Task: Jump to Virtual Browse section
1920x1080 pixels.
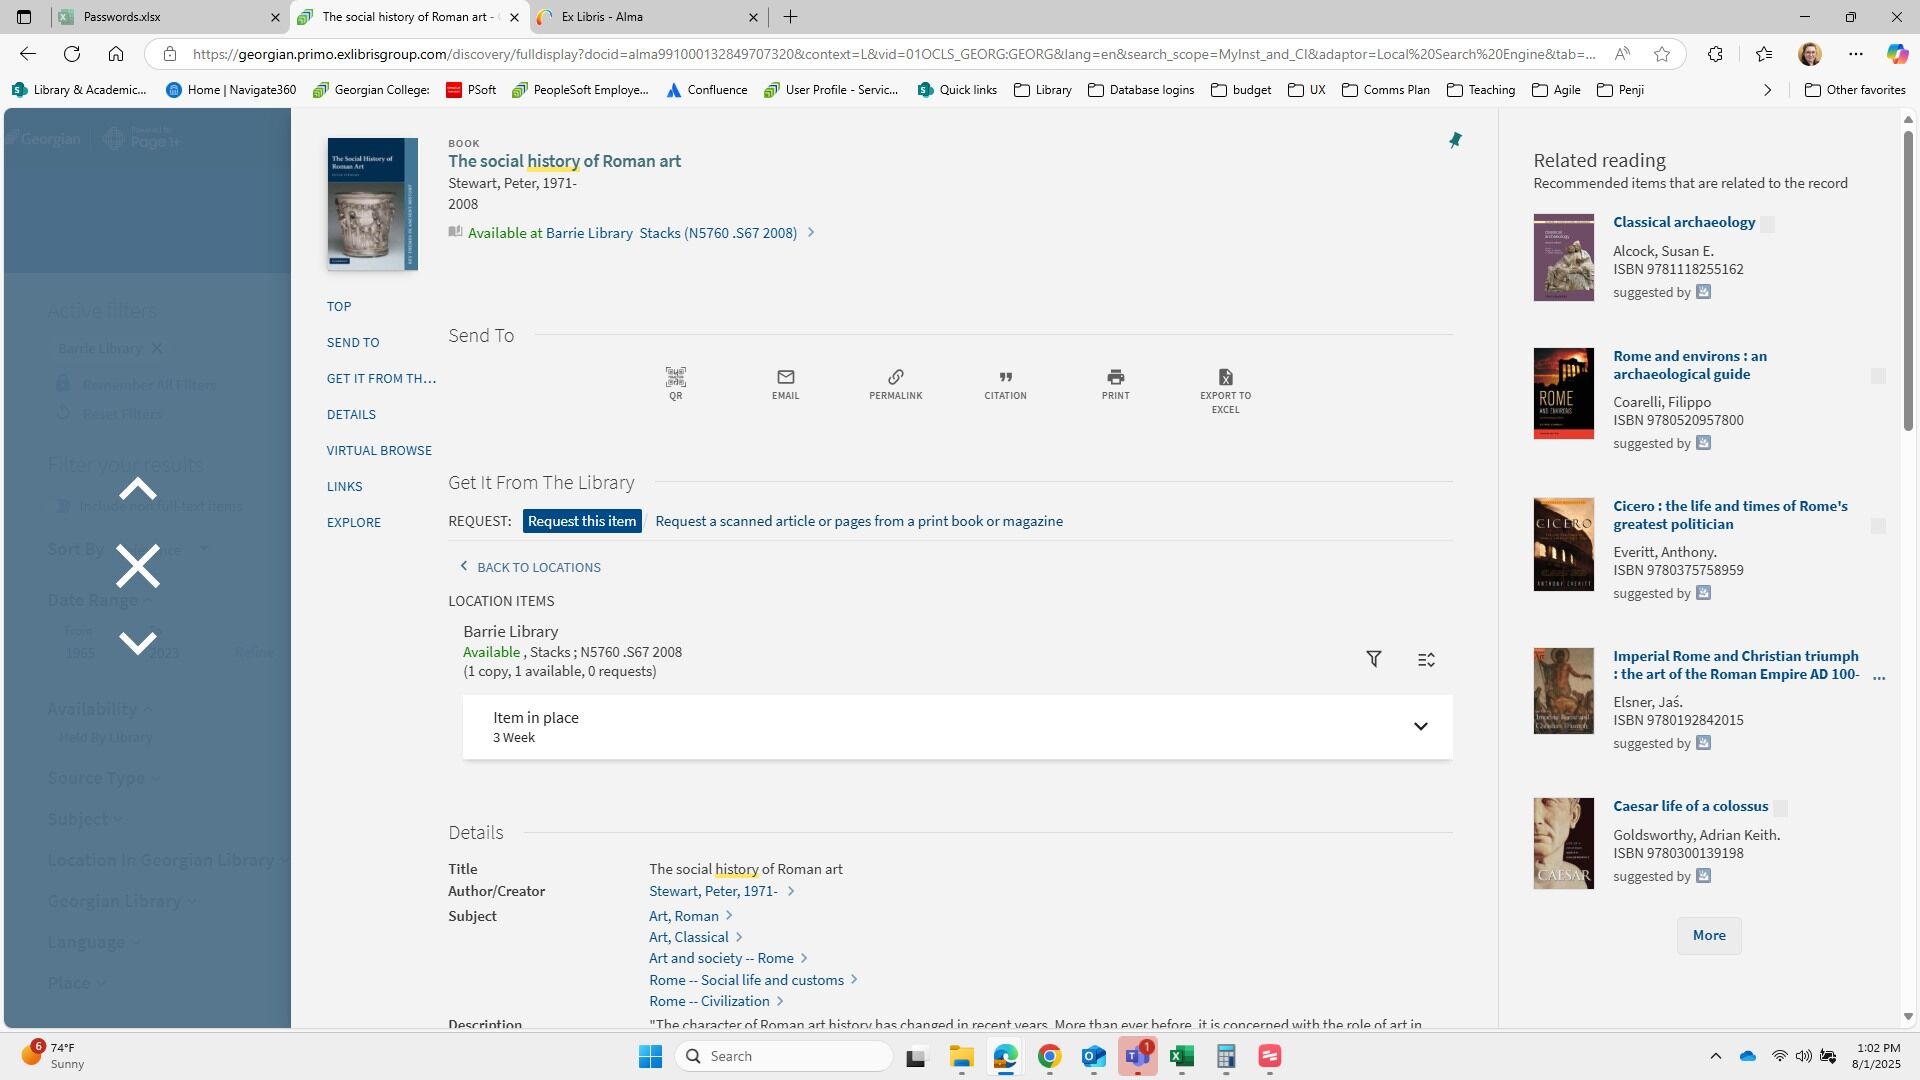Action: click(x=379, y=450)
